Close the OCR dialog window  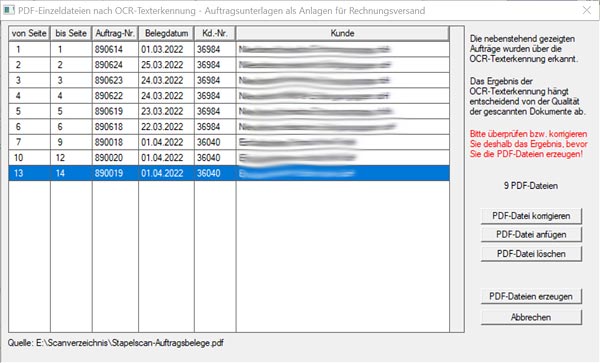point(587,10)
